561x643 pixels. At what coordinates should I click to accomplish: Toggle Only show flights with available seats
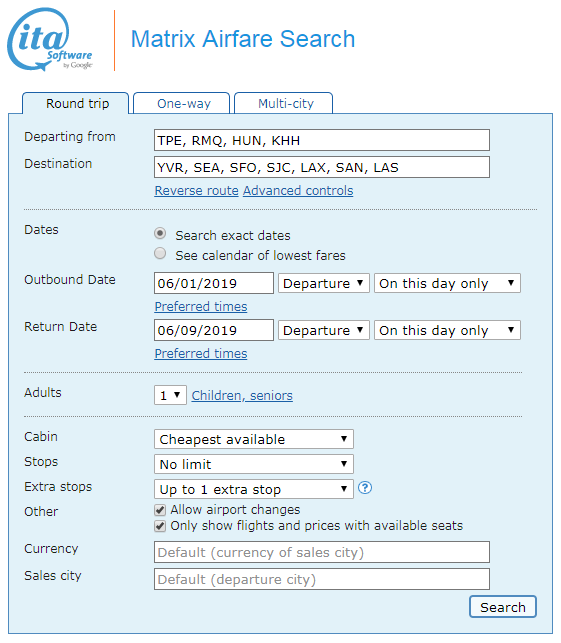[160, 526]
